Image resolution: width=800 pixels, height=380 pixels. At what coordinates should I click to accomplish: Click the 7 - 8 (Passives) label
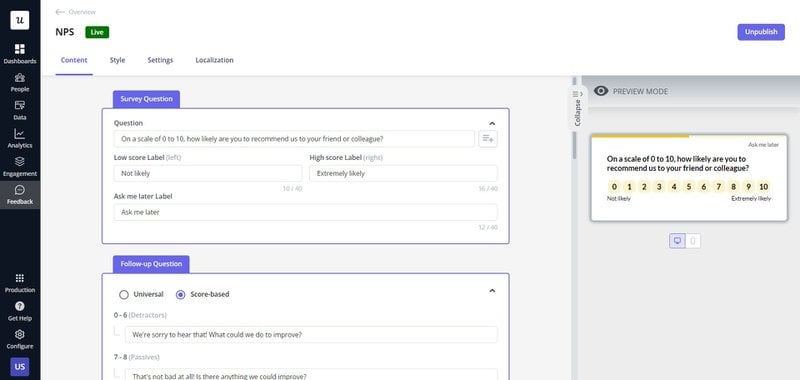(x=137, y=357)
